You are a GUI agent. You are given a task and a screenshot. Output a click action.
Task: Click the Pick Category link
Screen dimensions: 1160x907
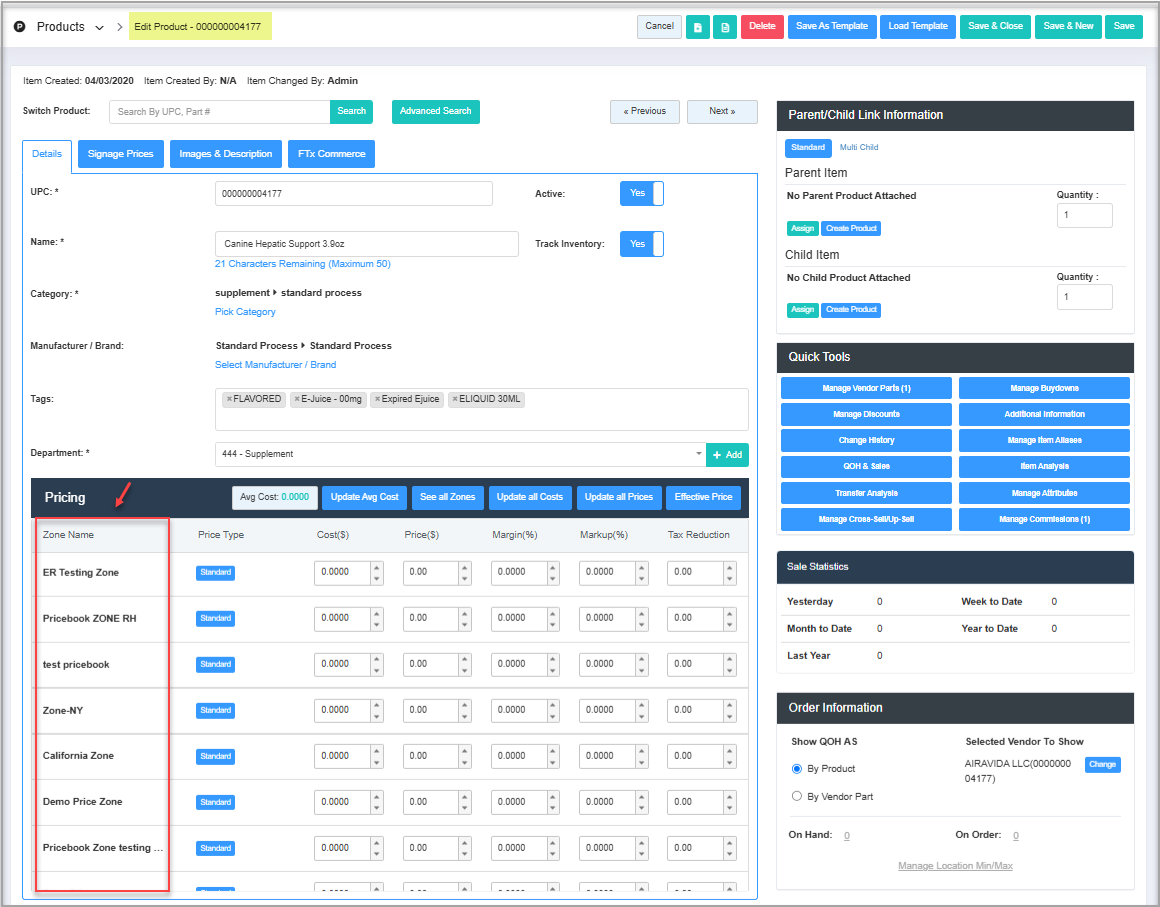(x=245, y=312)
